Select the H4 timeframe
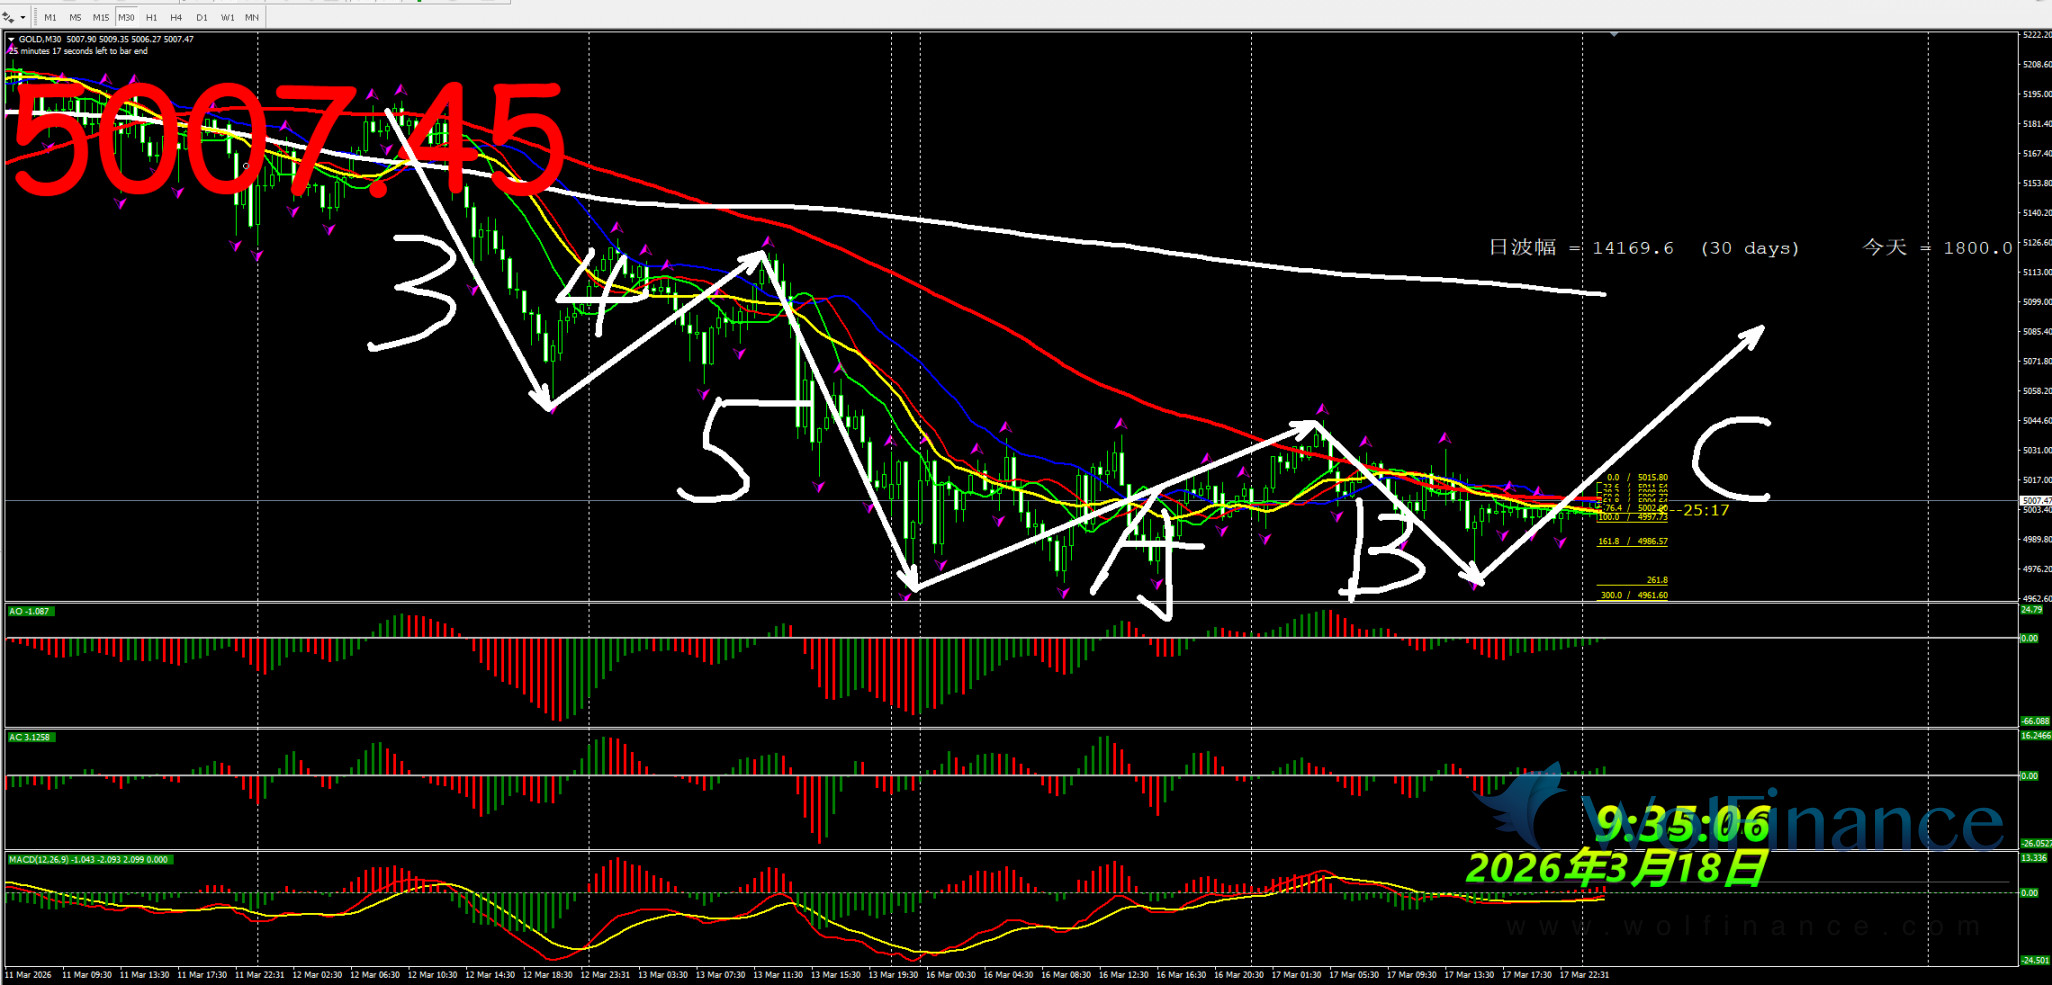Image resolution: width=2052 pixels, height=985 pixels. (176, 17)
